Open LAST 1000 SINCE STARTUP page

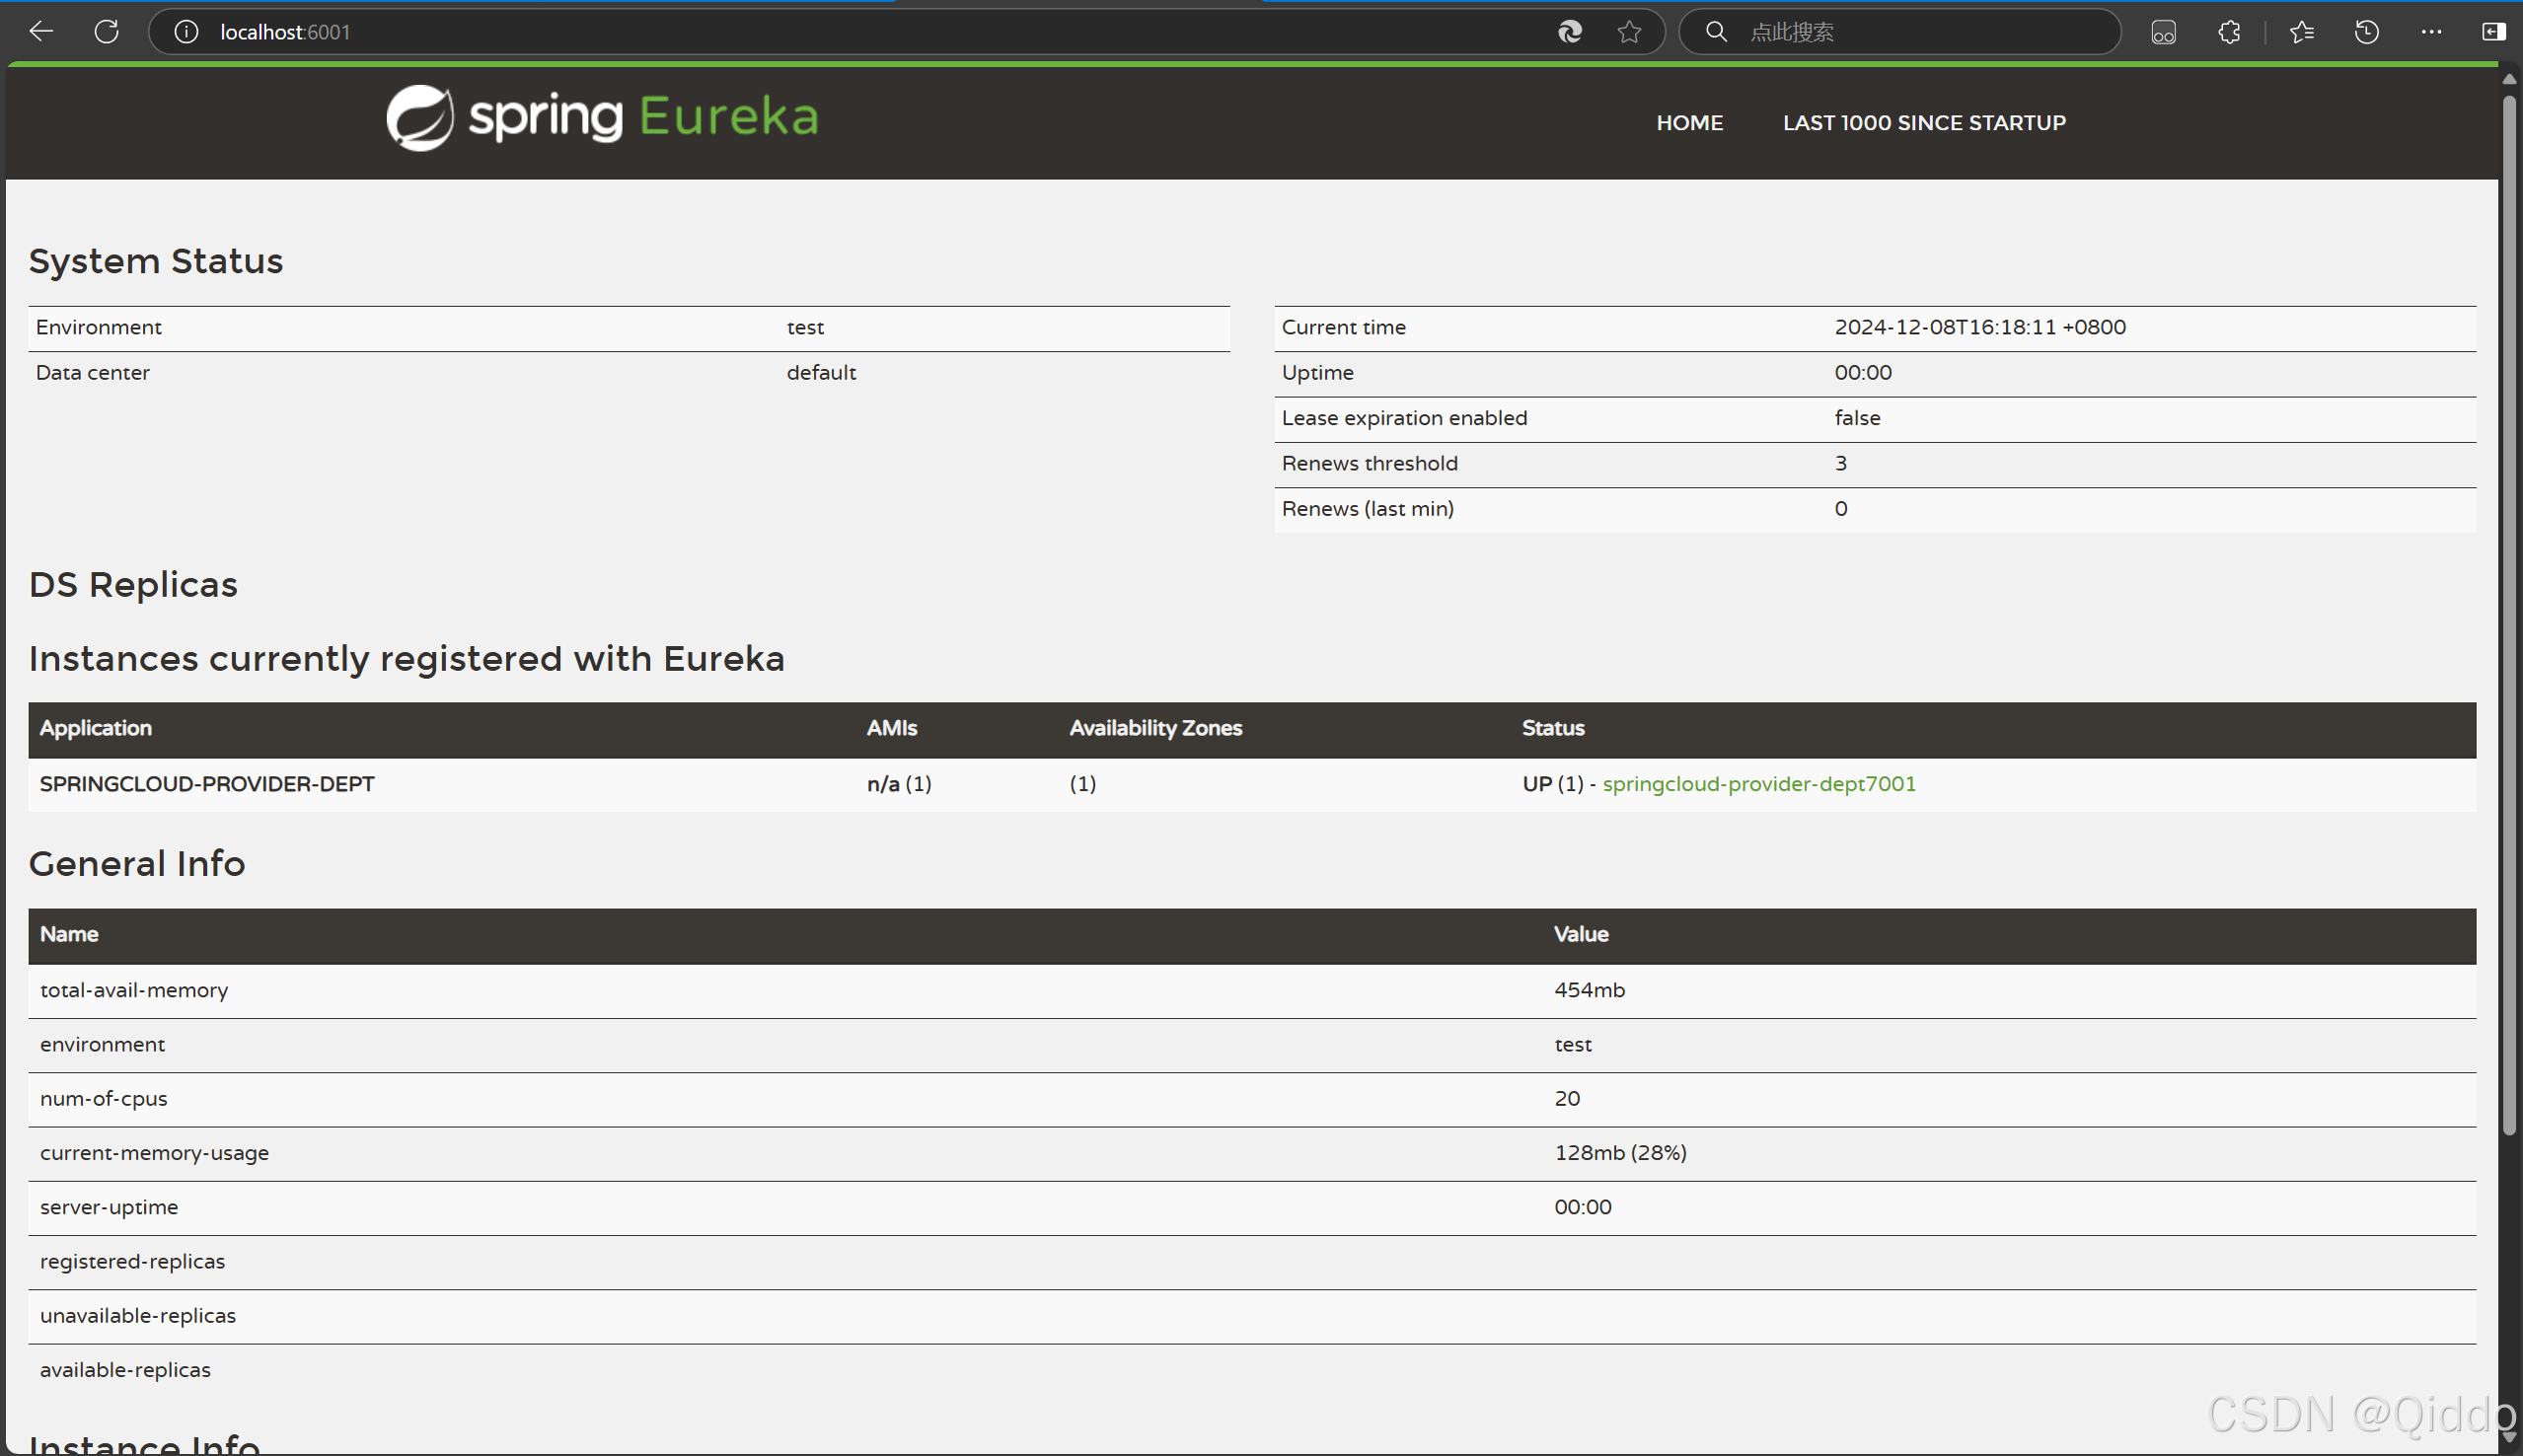pos(1923,123)
